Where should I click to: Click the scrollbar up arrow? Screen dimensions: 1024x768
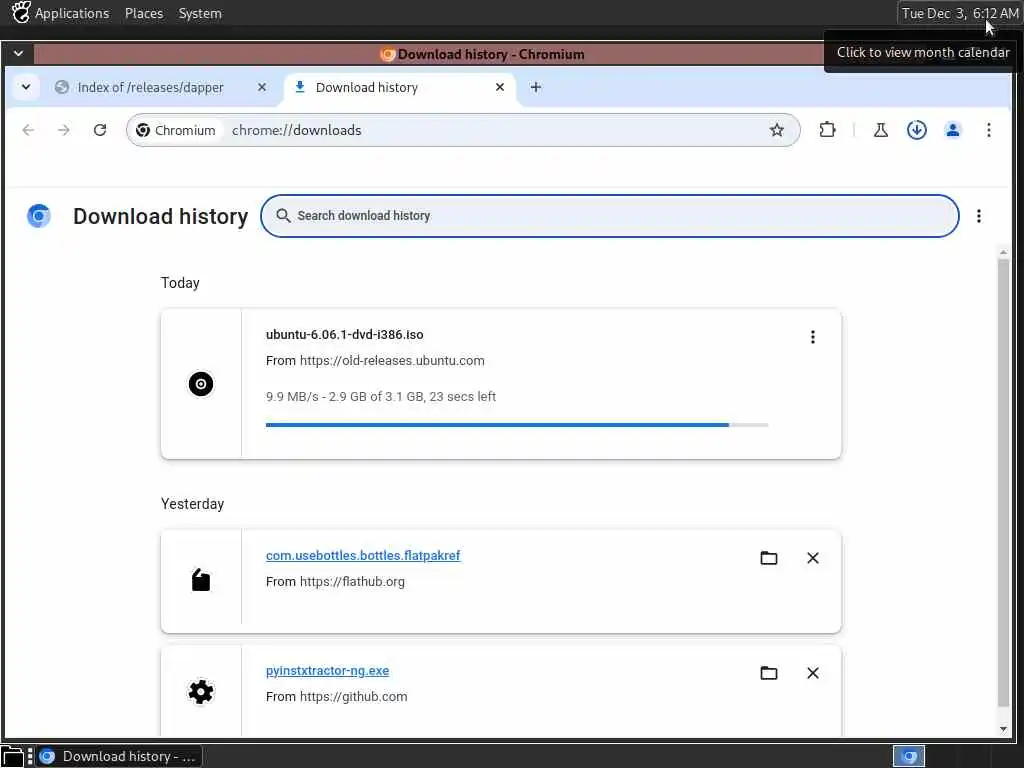[x=1003, y=252]
